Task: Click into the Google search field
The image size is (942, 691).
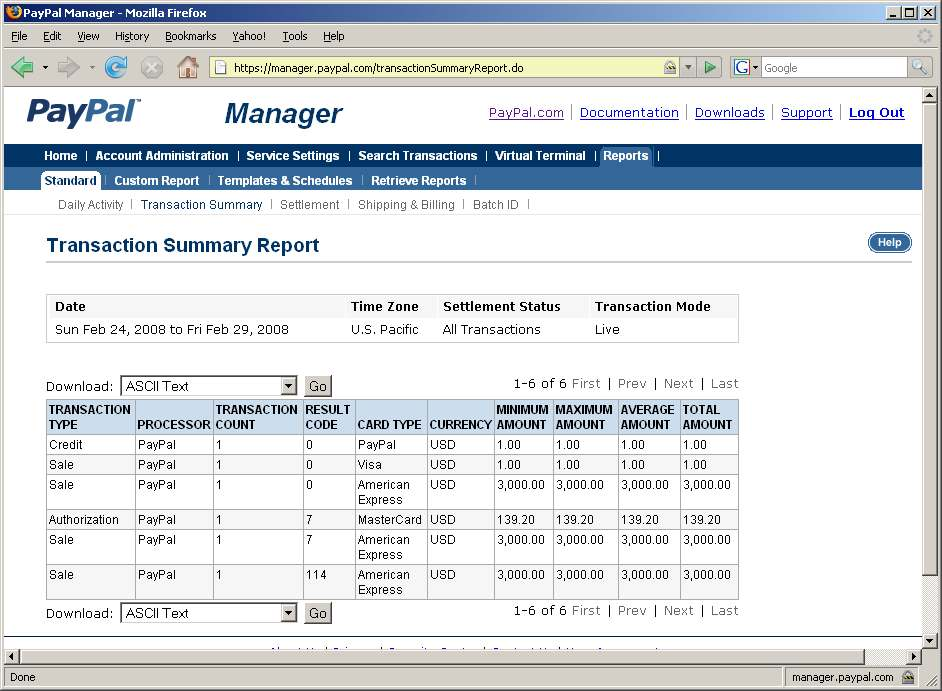Action: point(833,68)
